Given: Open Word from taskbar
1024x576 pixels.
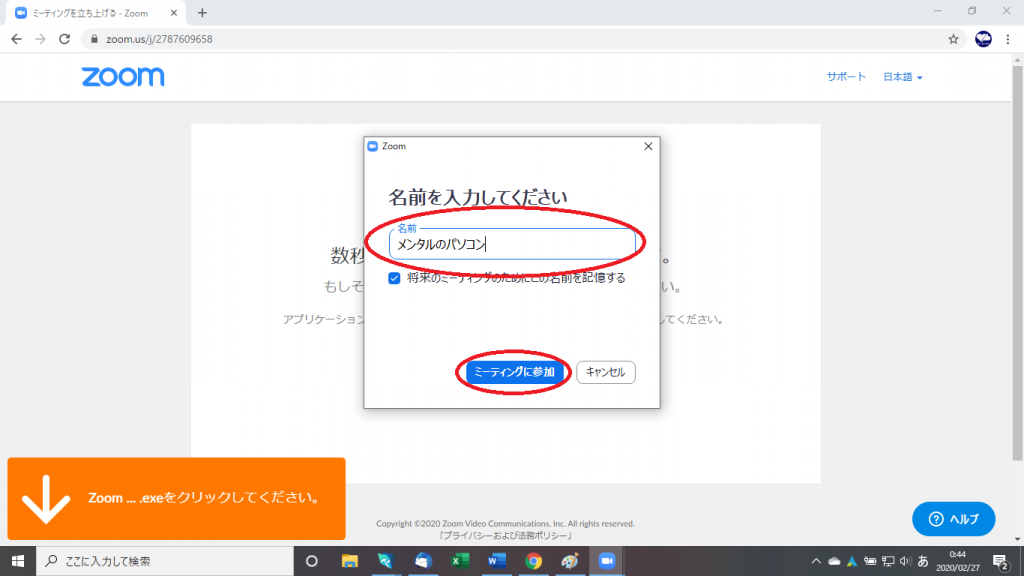Looking at the screenshot, I should (x=496, y=561).
